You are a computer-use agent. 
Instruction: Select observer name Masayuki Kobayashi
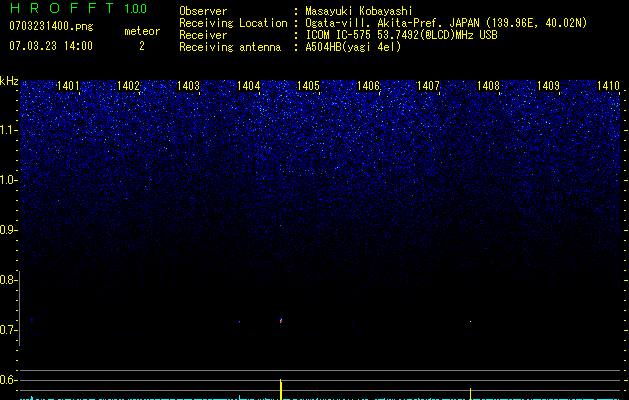(359, 11)
